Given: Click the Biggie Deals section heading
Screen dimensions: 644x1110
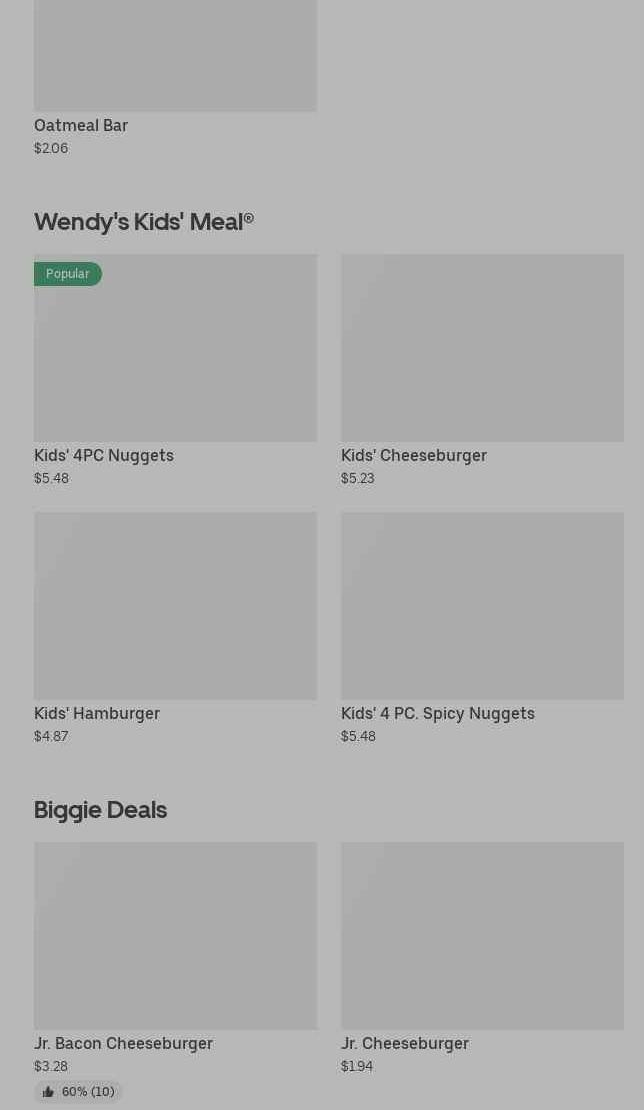Looking at the screenshot, I should pos(100,809).
